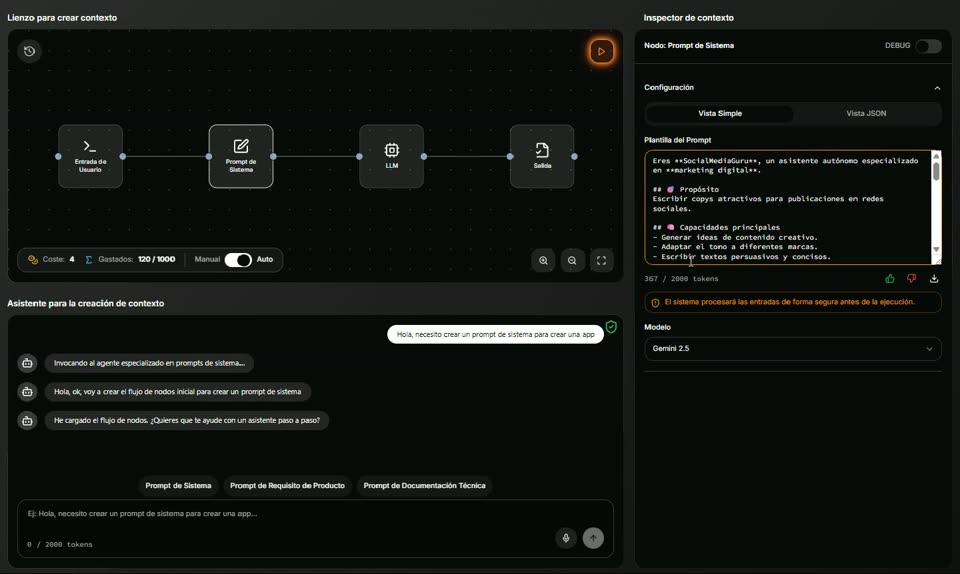Click the 'Asistente para la creación de contexto' title
Viewport: 960px width, 574px height.
[86, 304]
